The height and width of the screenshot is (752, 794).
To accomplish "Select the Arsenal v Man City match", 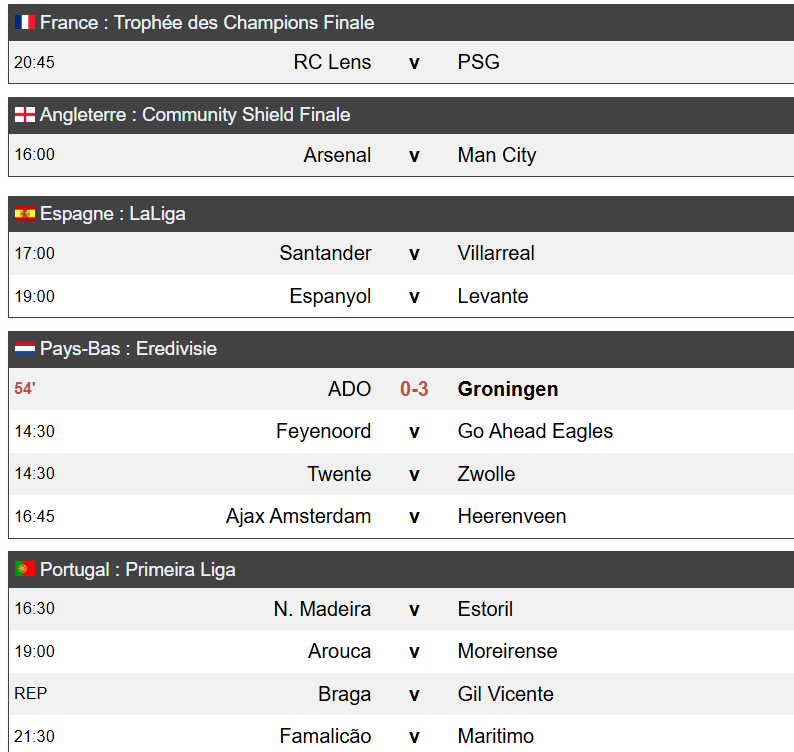I will (401, 155).
